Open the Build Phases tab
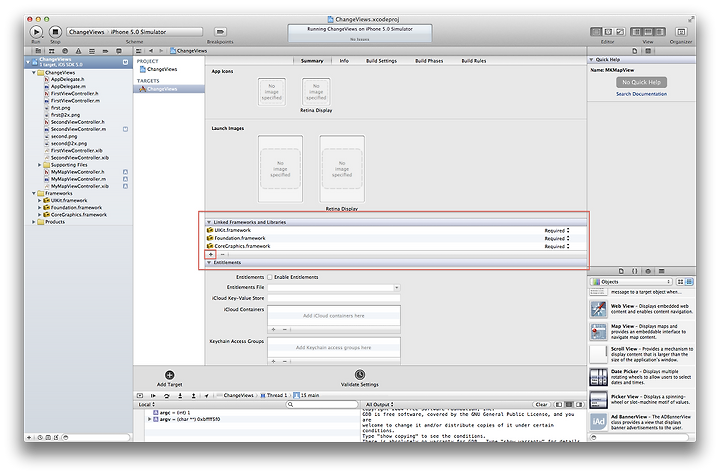The width and height of the screenshot is (720, 475). [429, 61]
